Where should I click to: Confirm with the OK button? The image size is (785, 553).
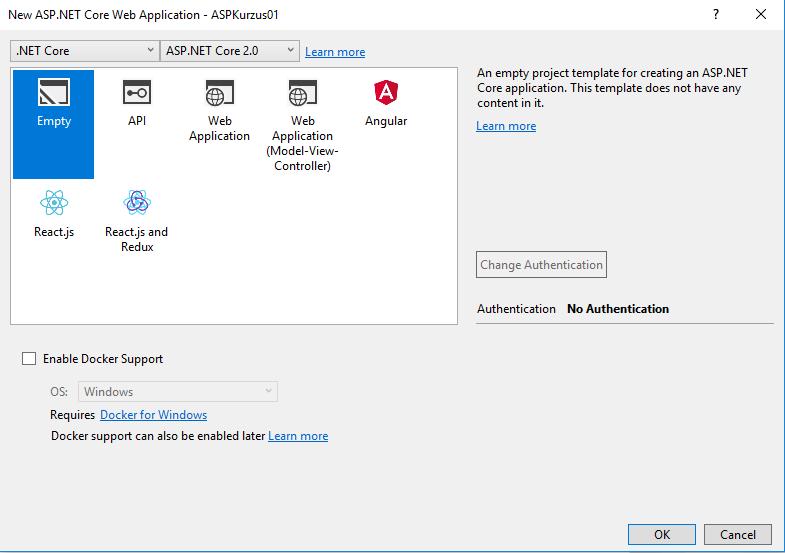coord(662,534)
